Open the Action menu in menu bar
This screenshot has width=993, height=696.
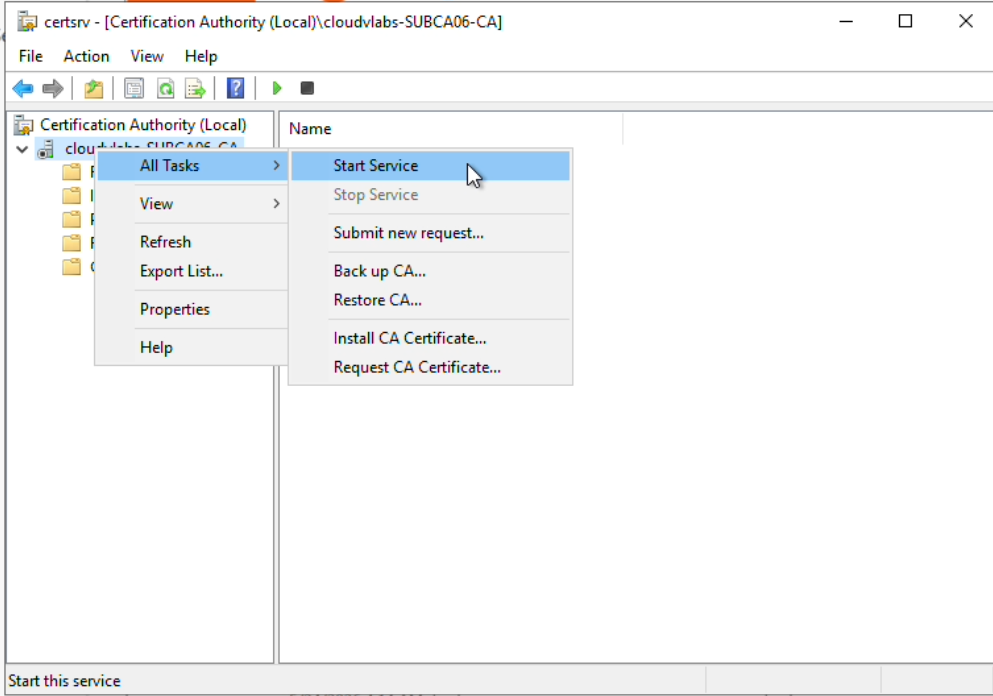tap(86, 56)
